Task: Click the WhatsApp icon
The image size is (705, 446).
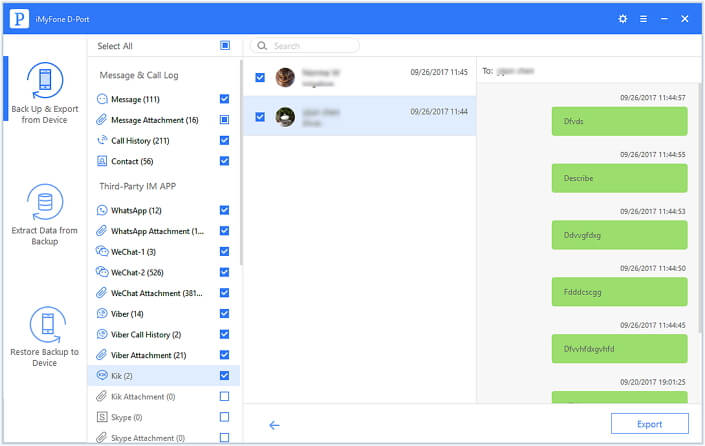Action: coord(102,210)
